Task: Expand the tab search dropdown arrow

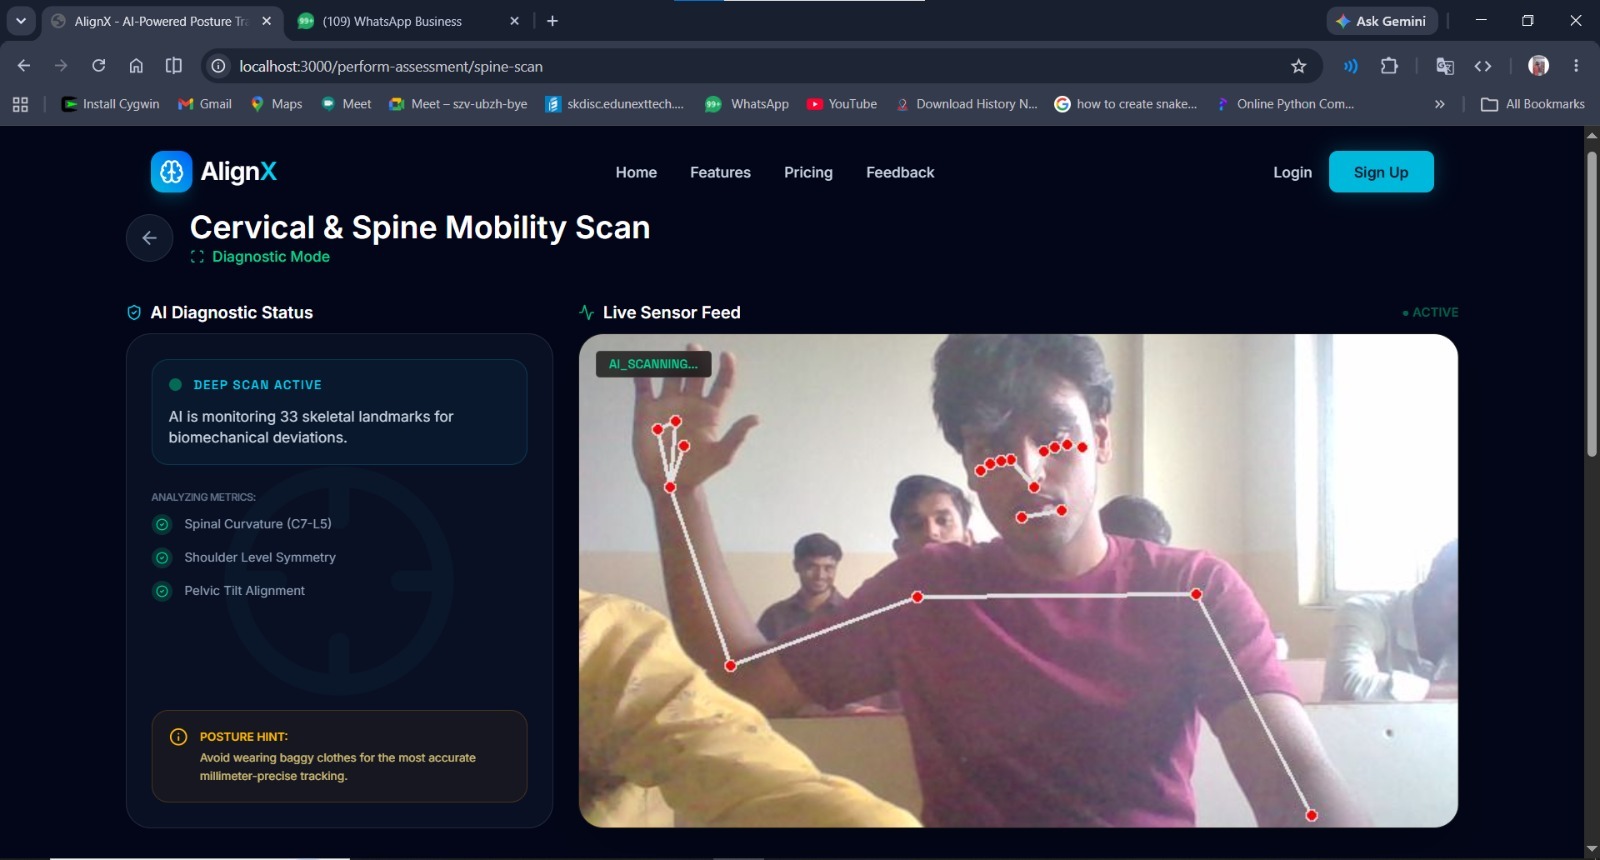Action: point(21,21)
